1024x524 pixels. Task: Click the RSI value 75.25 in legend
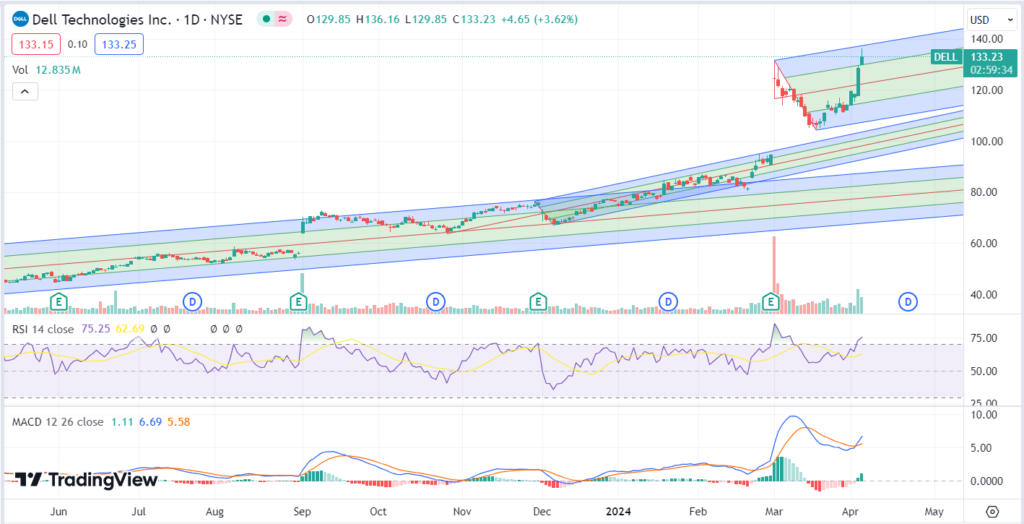95,329
